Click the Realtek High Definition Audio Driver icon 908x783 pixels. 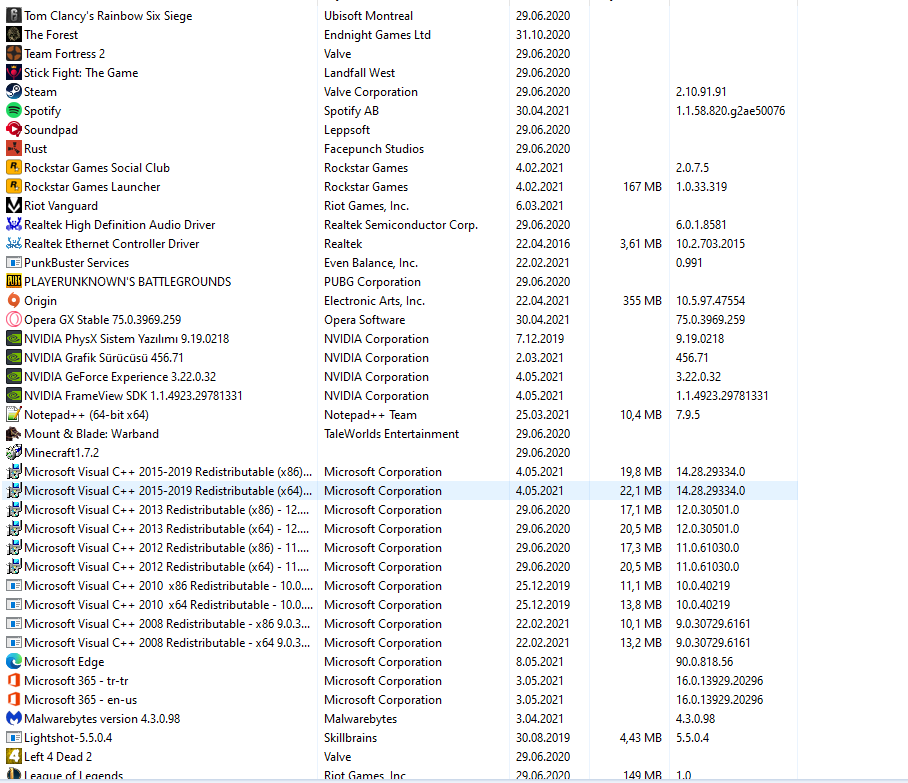coord(14,225)
